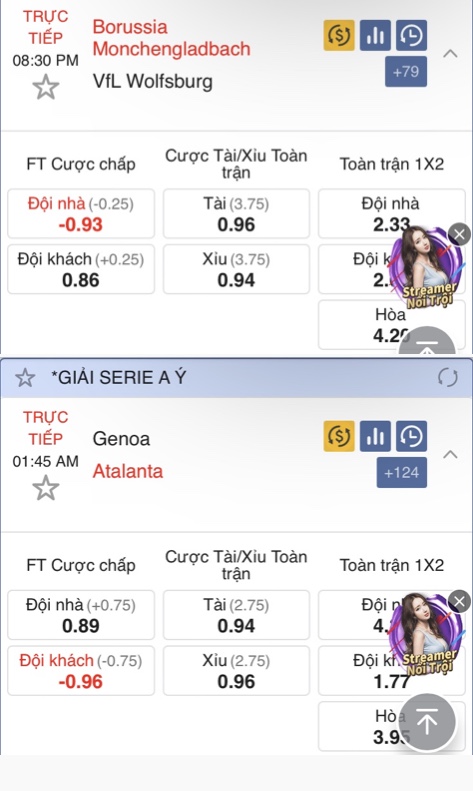Viewport: 473px width, 791px height.
Task: Favorite the Monchengladbach vs Wolfsburg match star
Action: point(45,87)
